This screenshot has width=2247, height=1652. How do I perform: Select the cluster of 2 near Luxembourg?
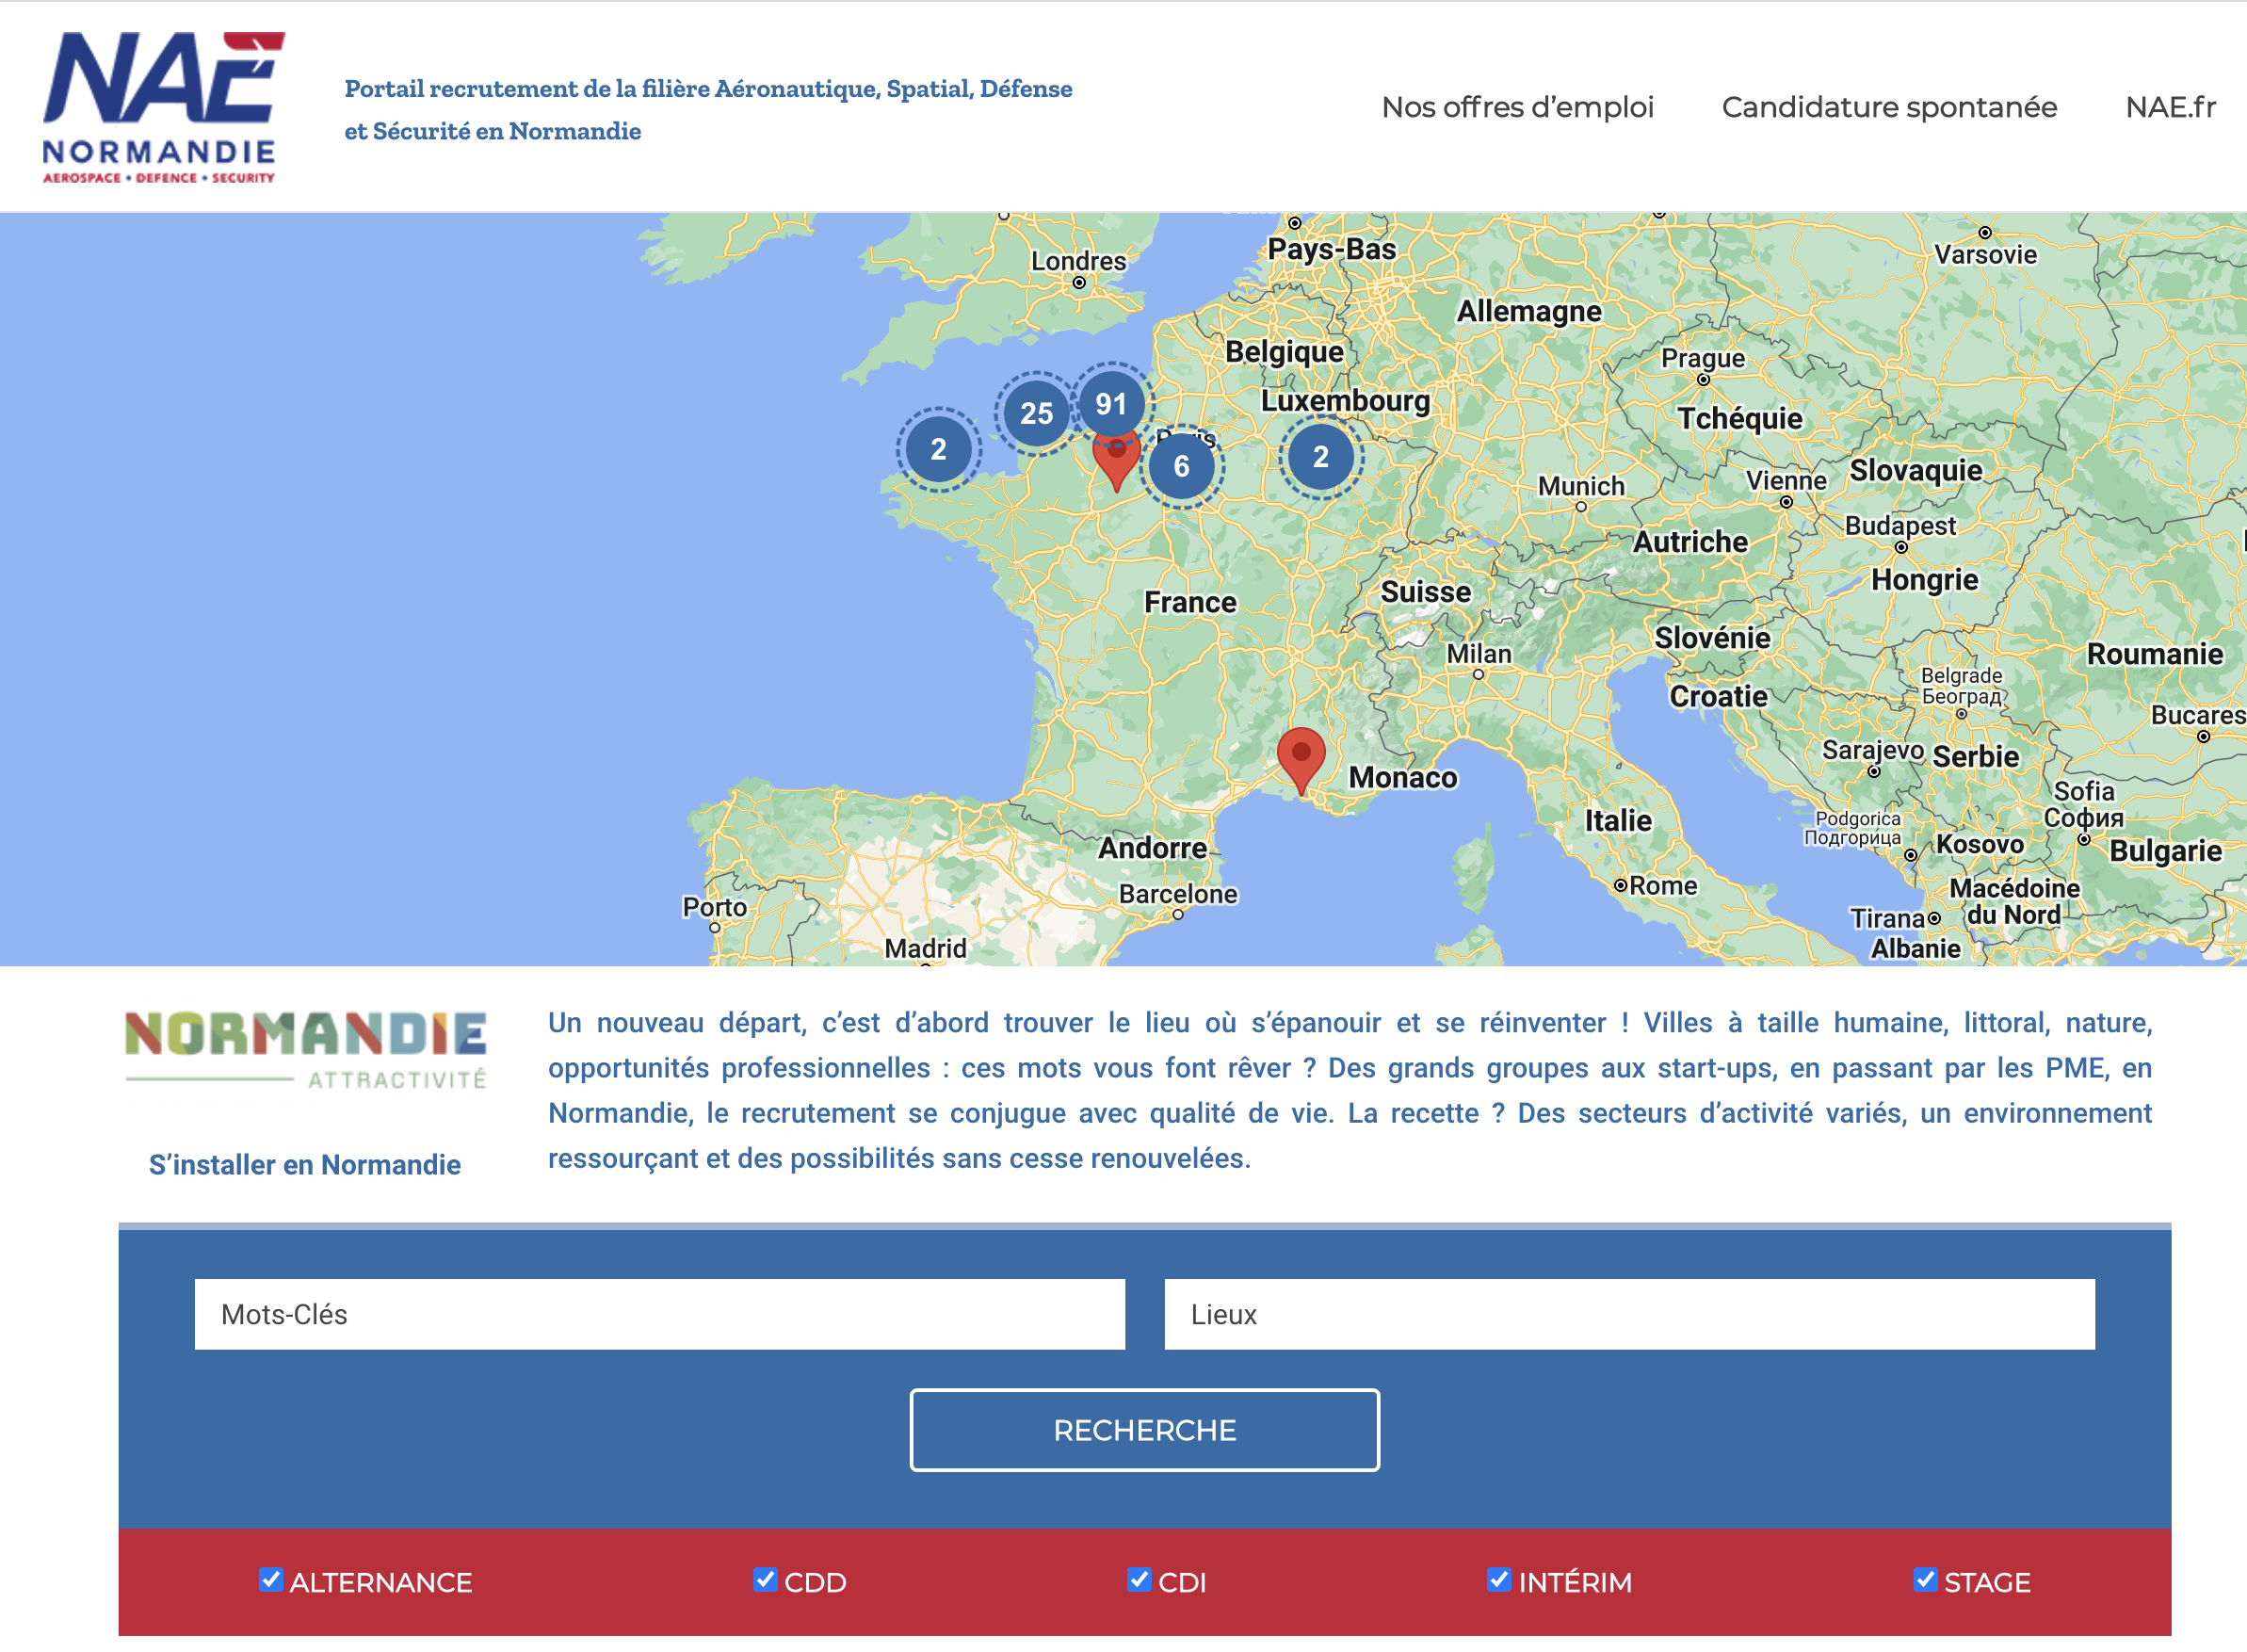pyautogui.click(x=1320, y=457)
